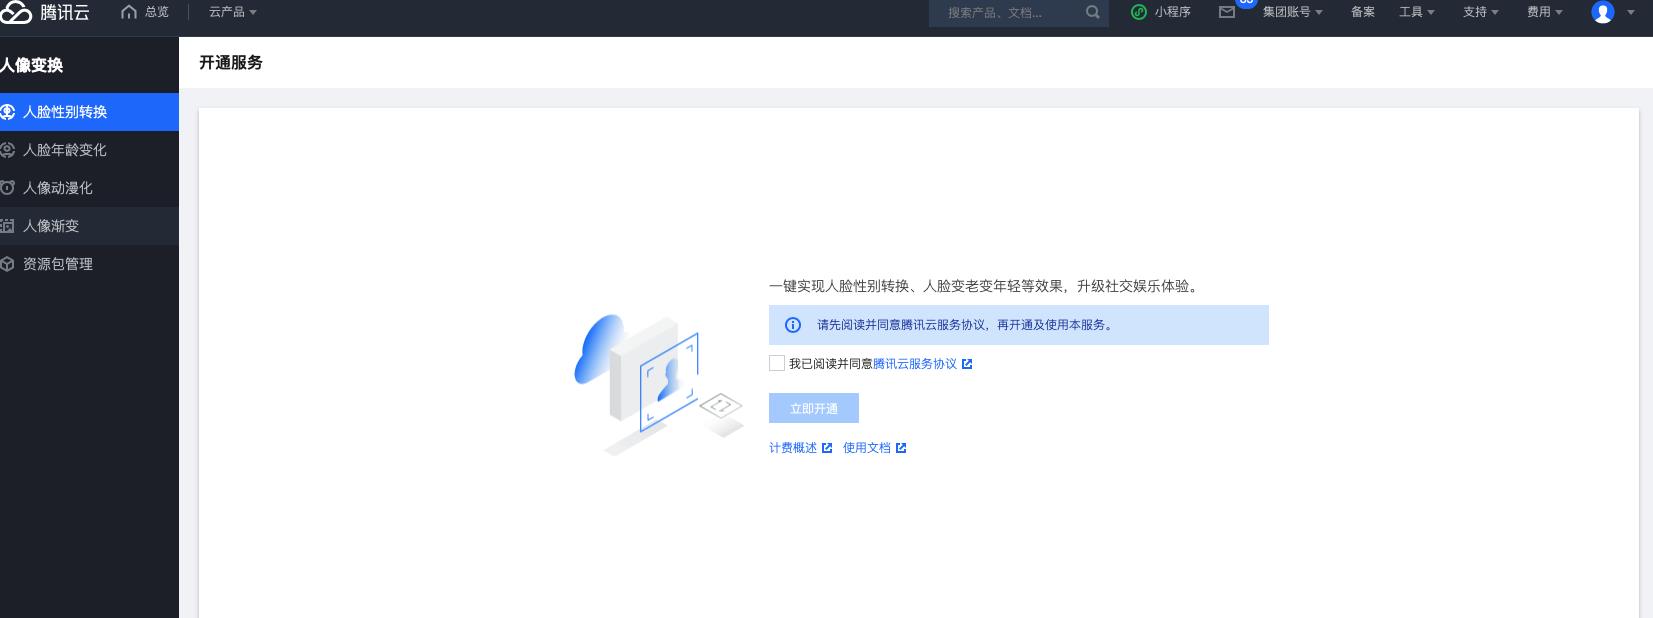Click external-link icon after 腾讯云服务协议

tap(967, 364)
